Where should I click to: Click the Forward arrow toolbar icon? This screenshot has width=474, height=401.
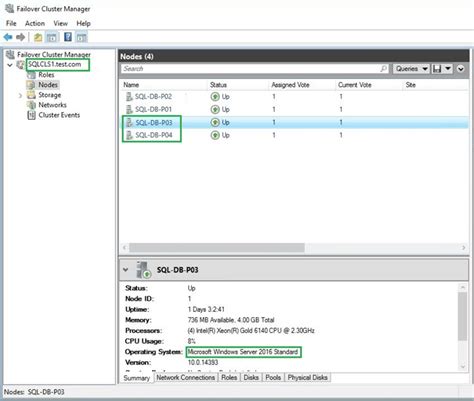pyautogui.click(x=21, y=37)
